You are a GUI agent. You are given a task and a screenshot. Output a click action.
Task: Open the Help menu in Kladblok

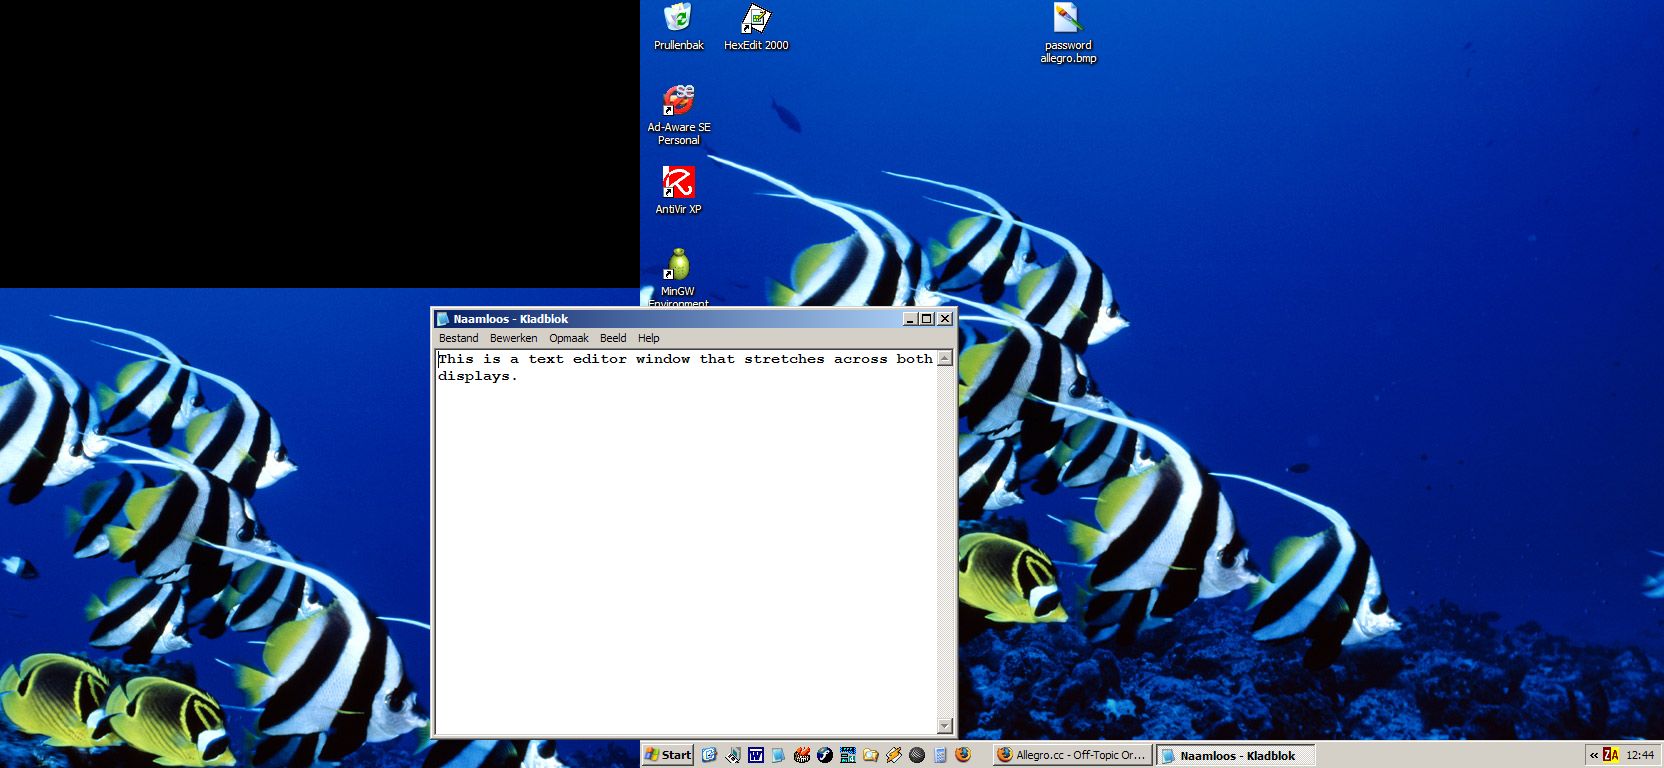[x=648, y=338]
